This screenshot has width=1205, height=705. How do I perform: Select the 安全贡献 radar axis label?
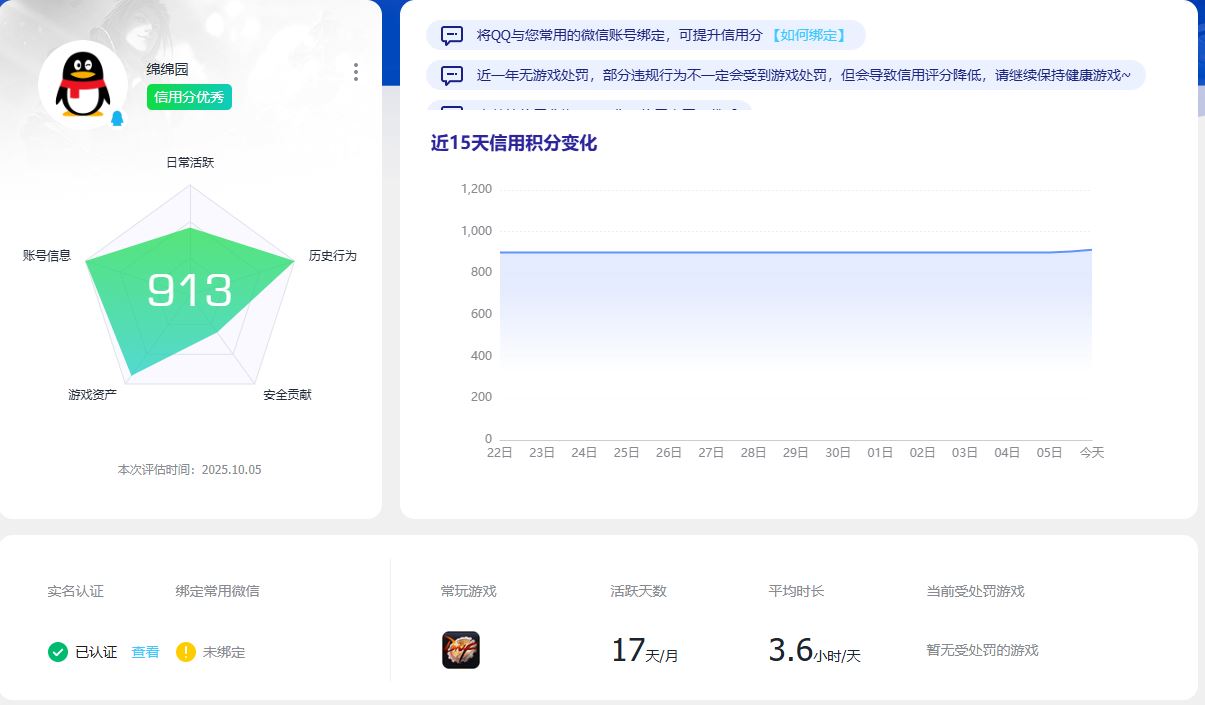click(288, 395)
